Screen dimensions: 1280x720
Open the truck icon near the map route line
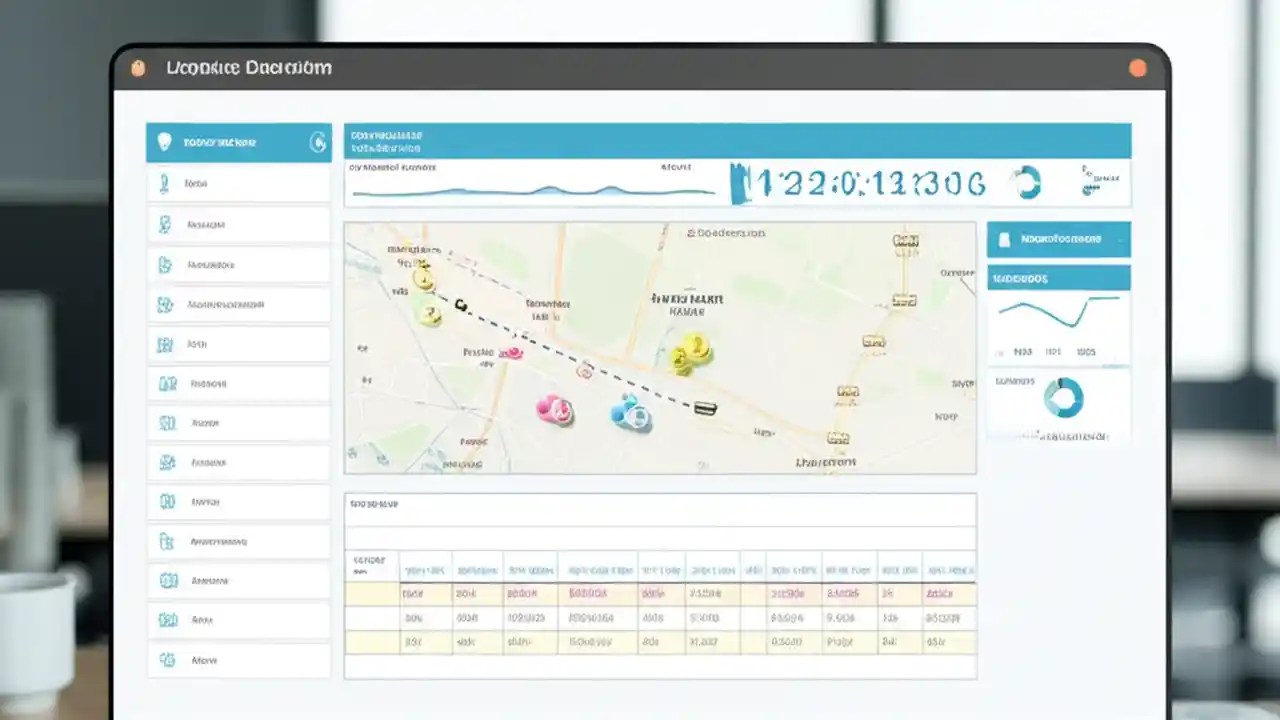708,409
